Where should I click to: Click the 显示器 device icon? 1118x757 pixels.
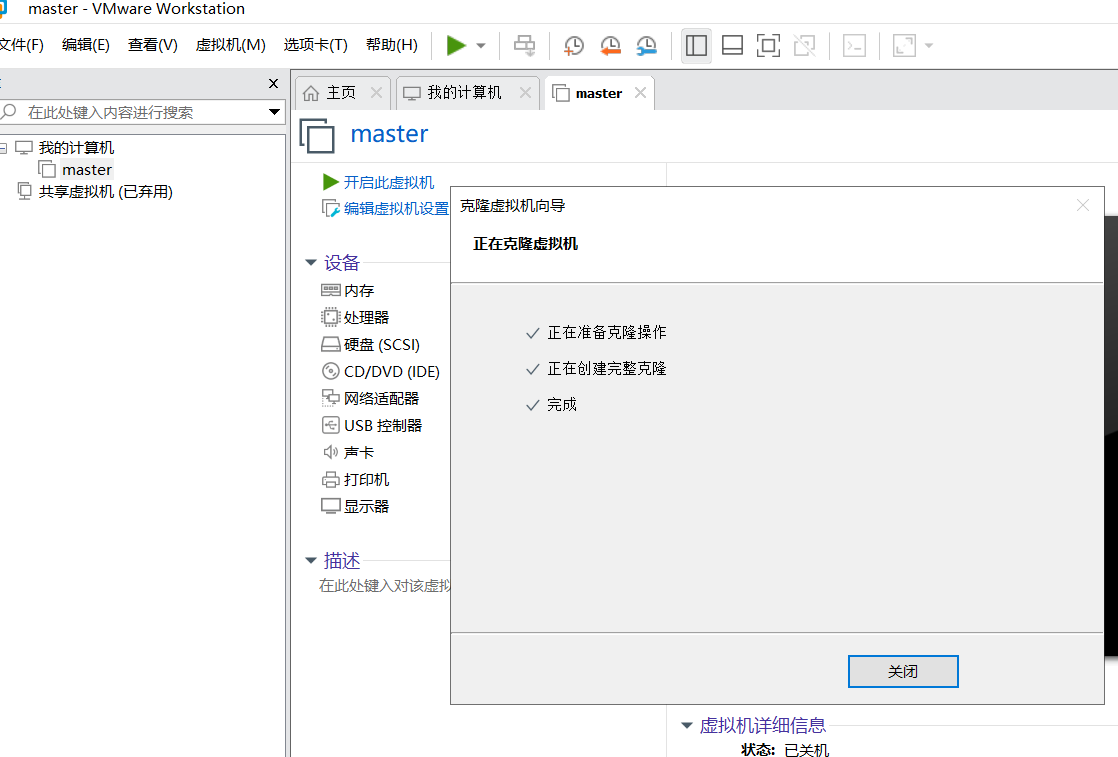pyautogui.click(x=330, y=506)
